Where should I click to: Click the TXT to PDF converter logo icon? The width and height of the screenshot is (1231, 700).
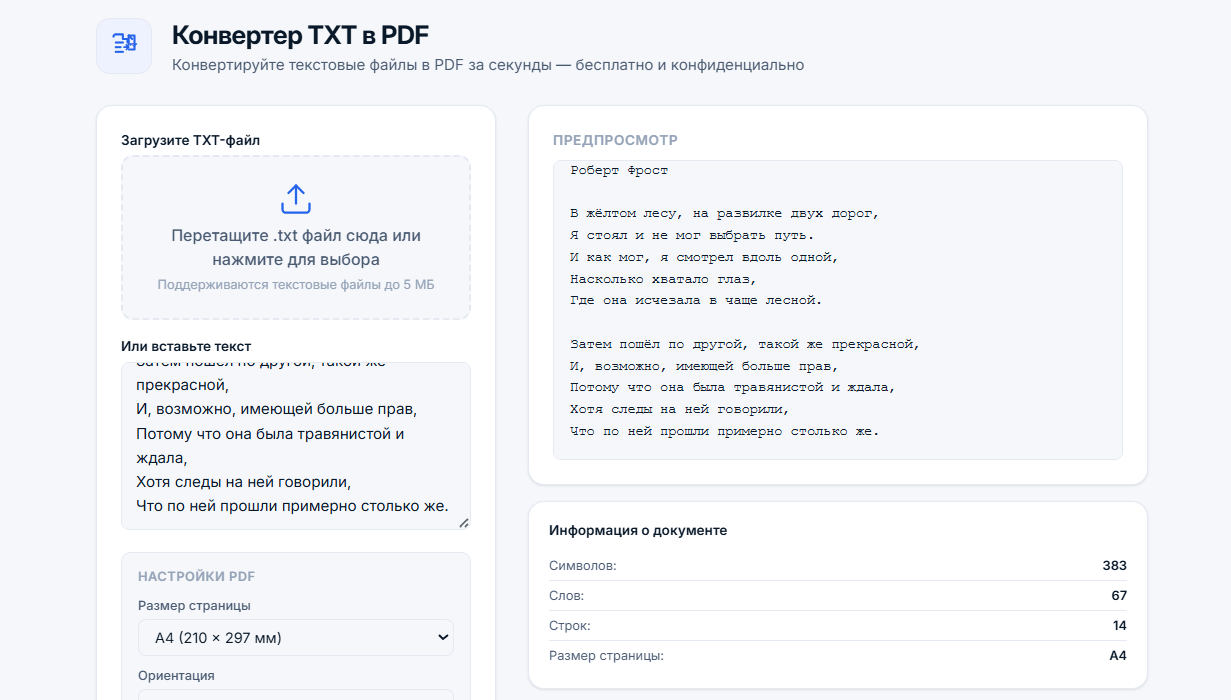tap(124, 46)
